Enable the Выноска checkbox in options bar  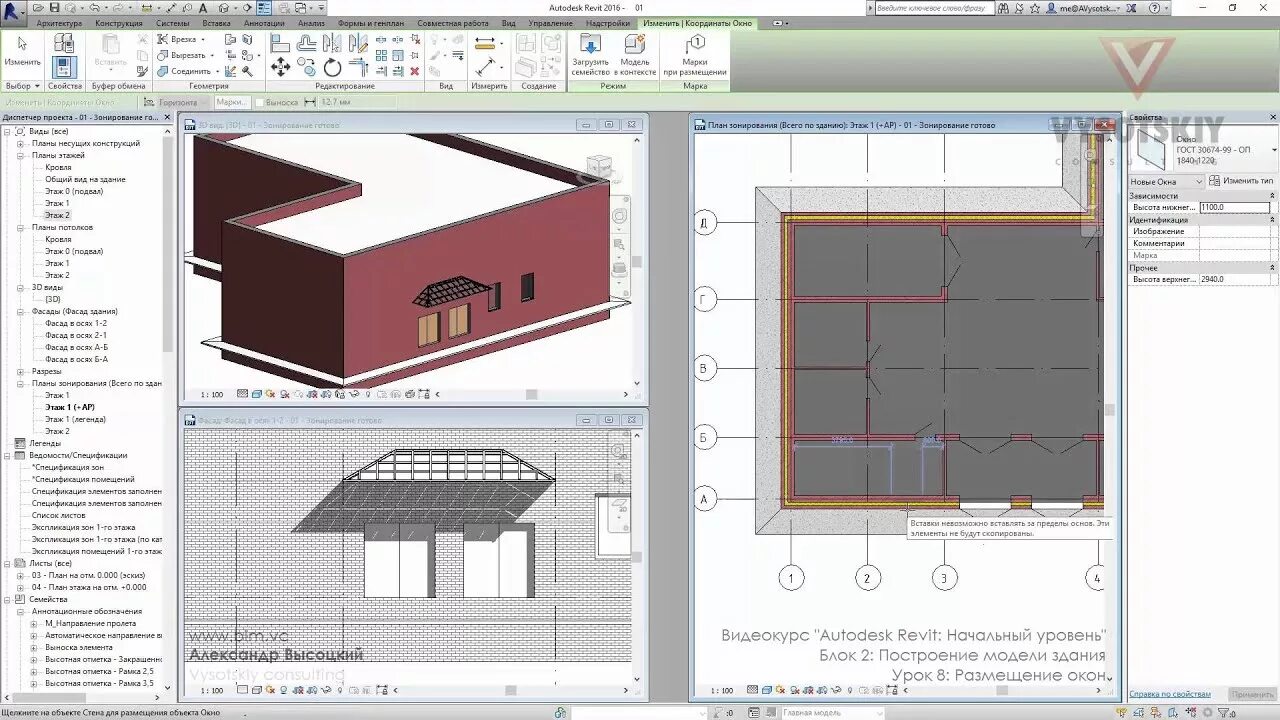(x=261, y=102)
